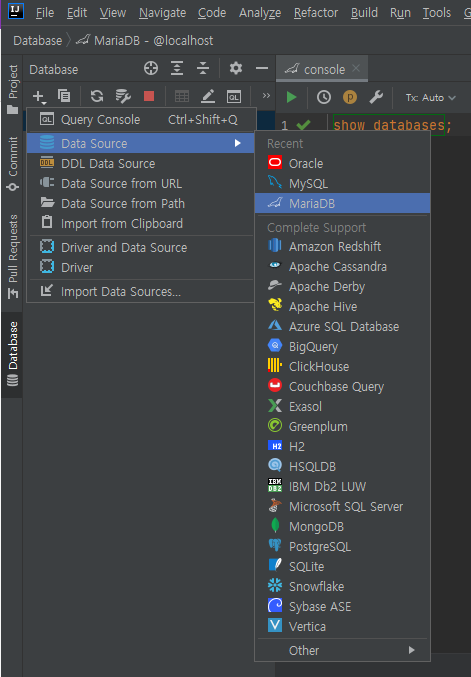Choose MySQL from Recent list
The width and height of the screenshot is (471, 677).
[342, 183]
